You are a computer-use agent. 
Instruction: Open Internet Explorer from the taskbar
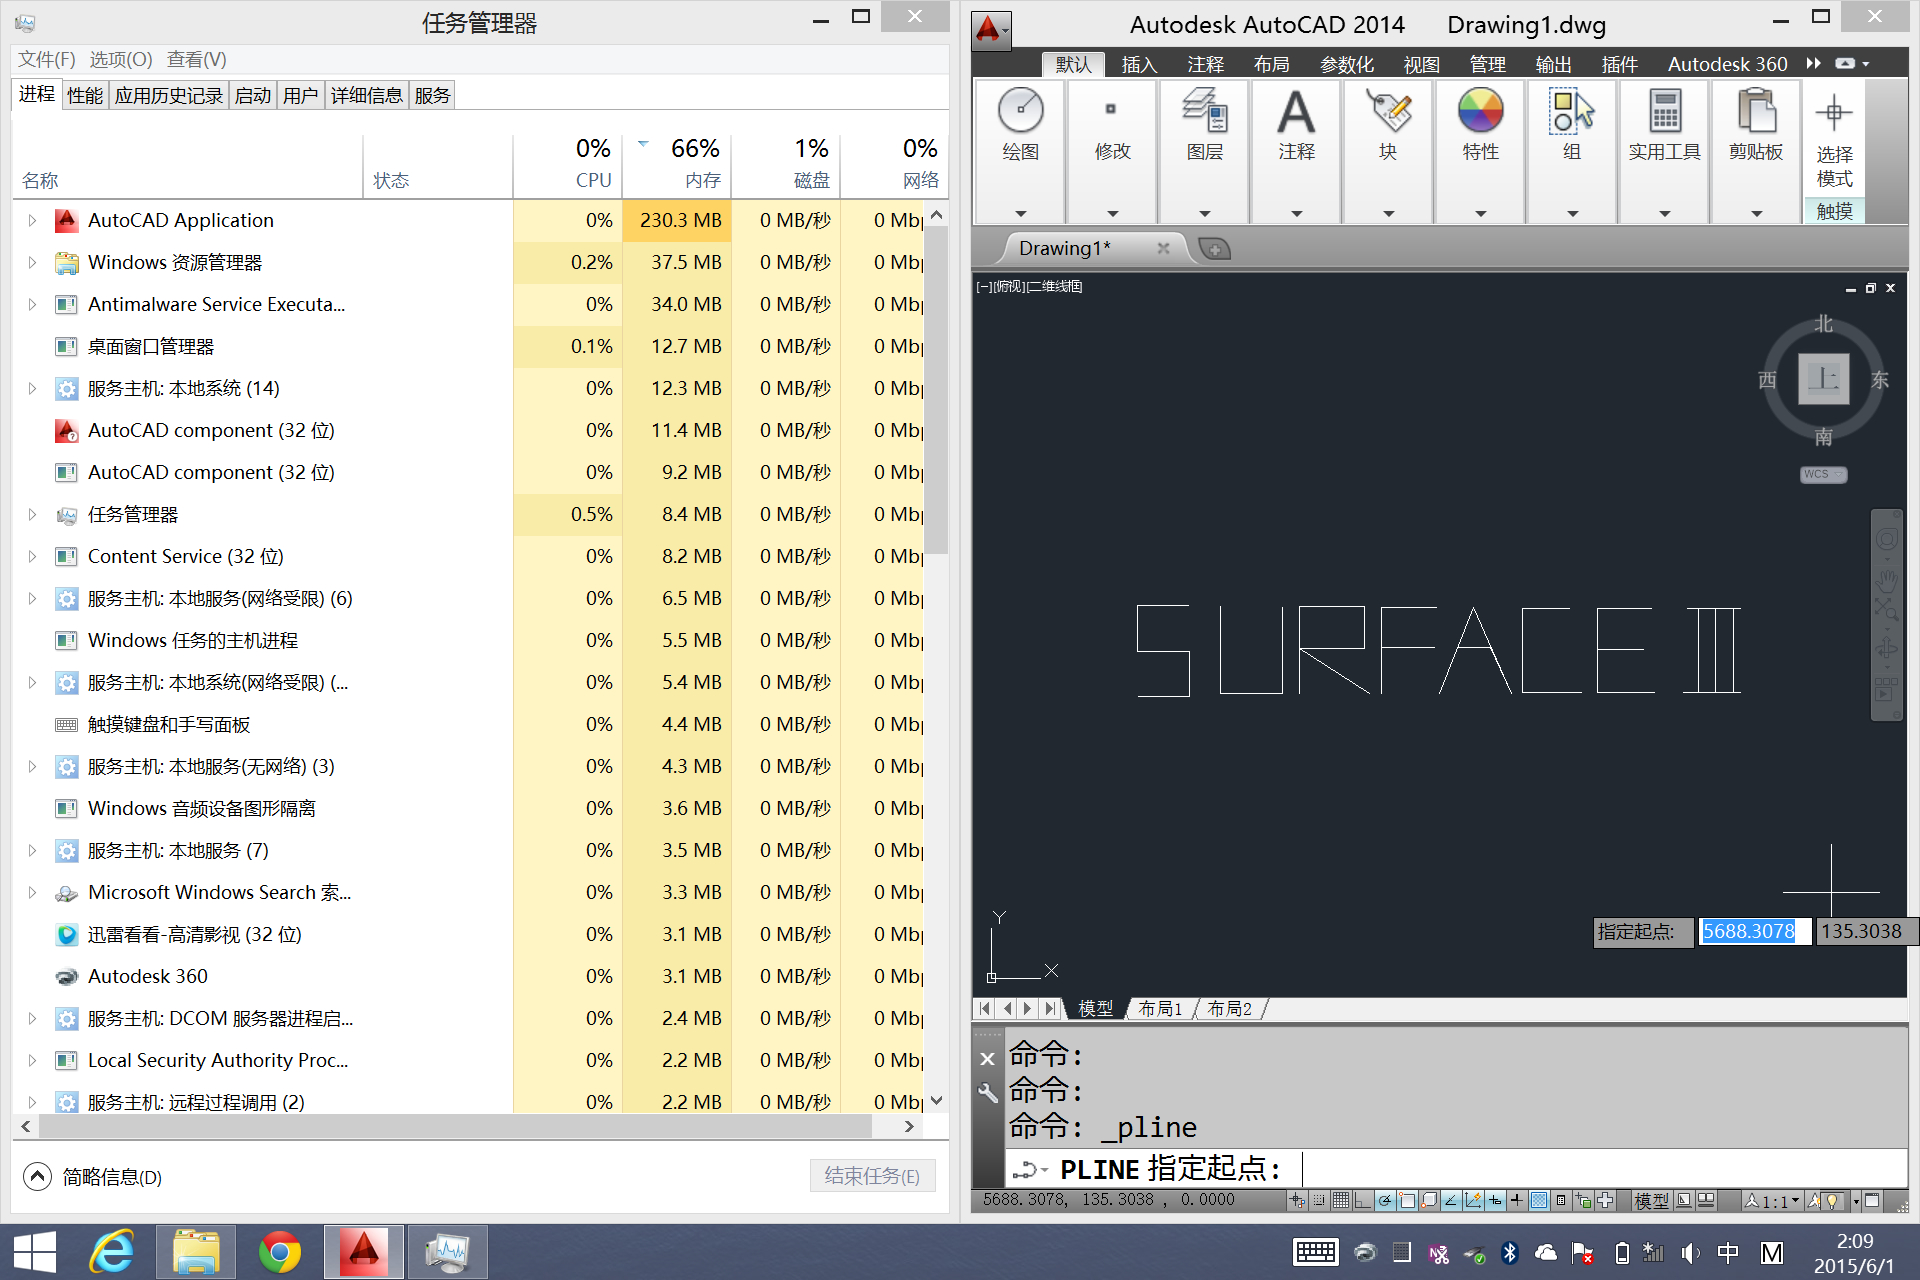coord(112,1251)
